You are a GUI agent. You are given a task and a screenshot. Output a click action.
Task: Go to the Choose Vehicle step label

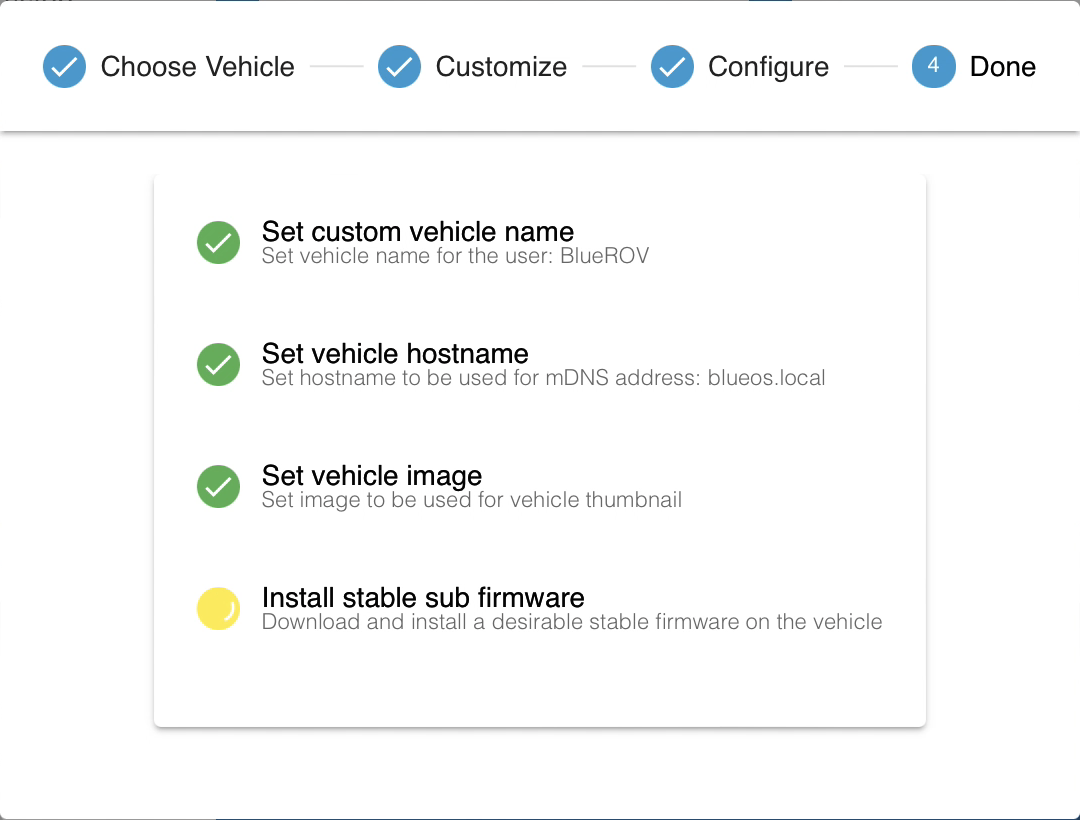(x=198, y=67)
